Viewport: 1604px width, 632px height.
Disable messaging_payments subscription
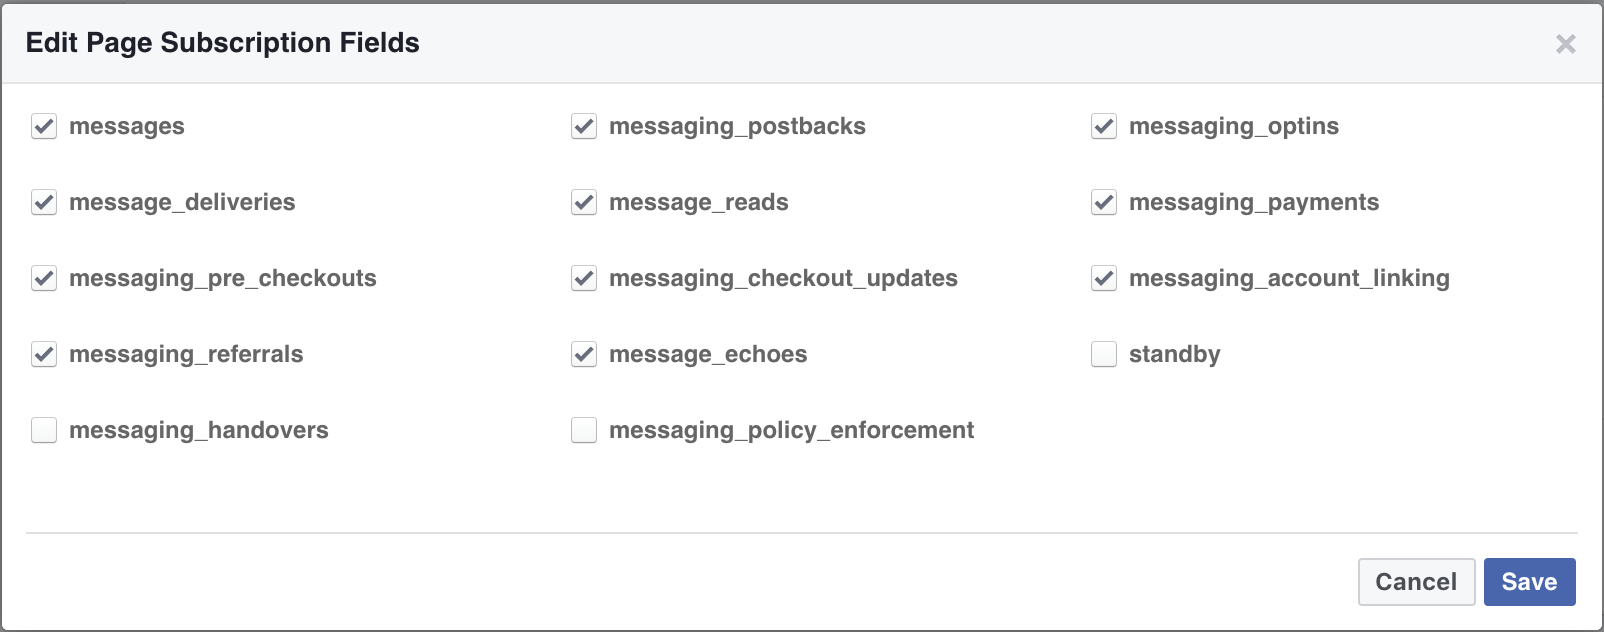pos(1104,202)
